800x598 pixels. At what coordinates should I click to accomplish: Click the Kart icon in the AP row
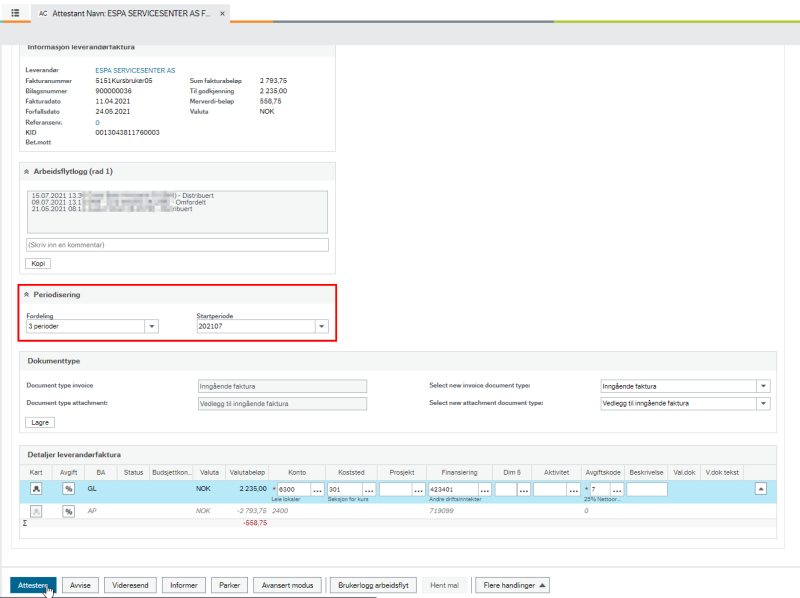click(36, 511)
